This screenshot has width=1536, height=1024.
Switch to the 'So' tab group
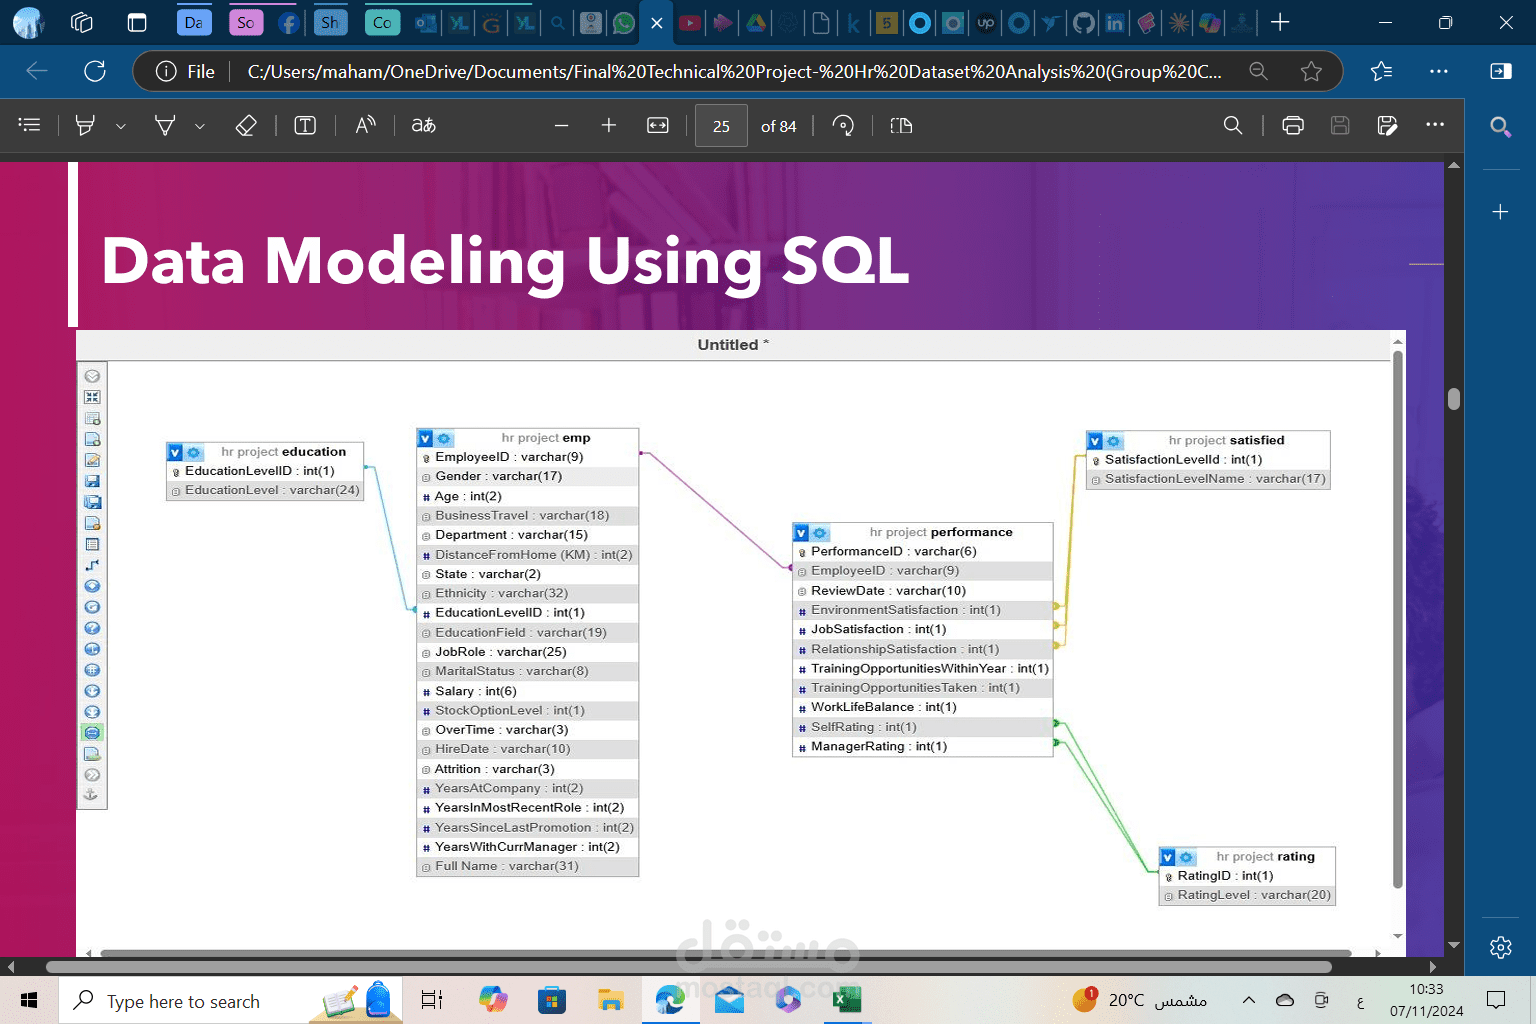[x=246, y=22]
